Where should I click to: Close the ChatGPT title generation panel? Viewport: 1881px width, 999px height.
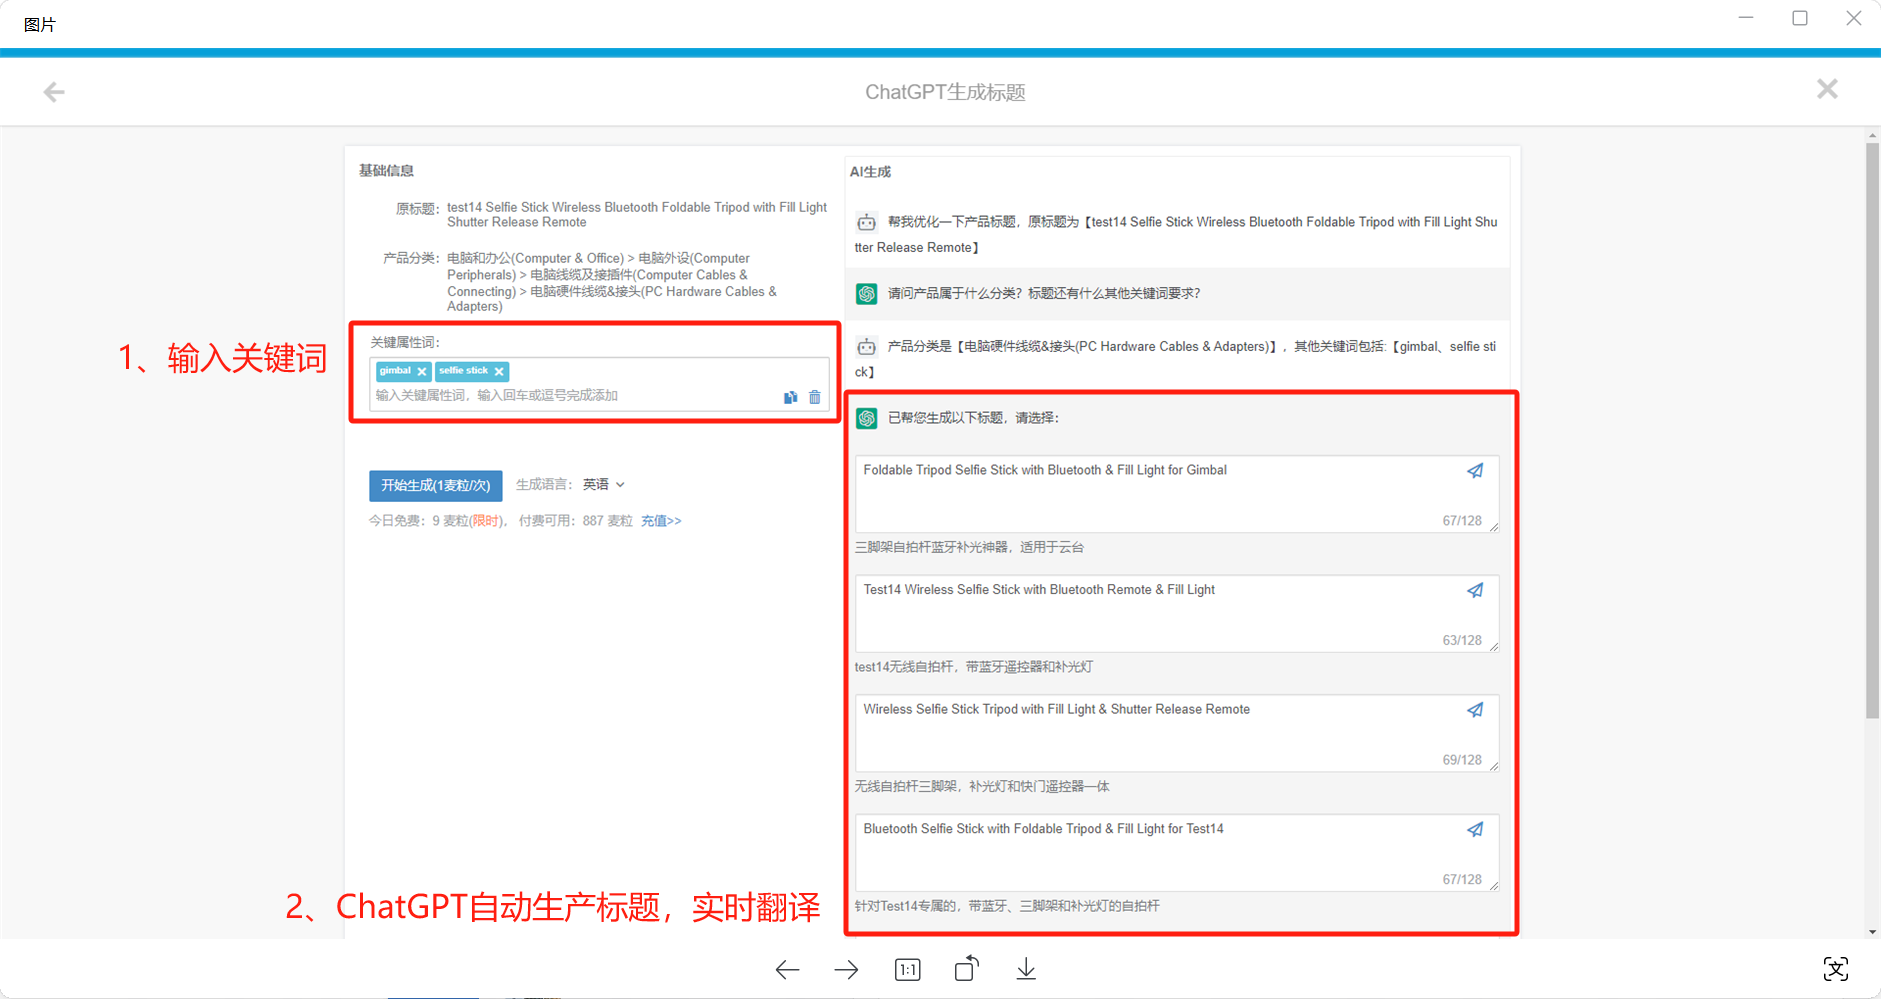pos(1827,89)
